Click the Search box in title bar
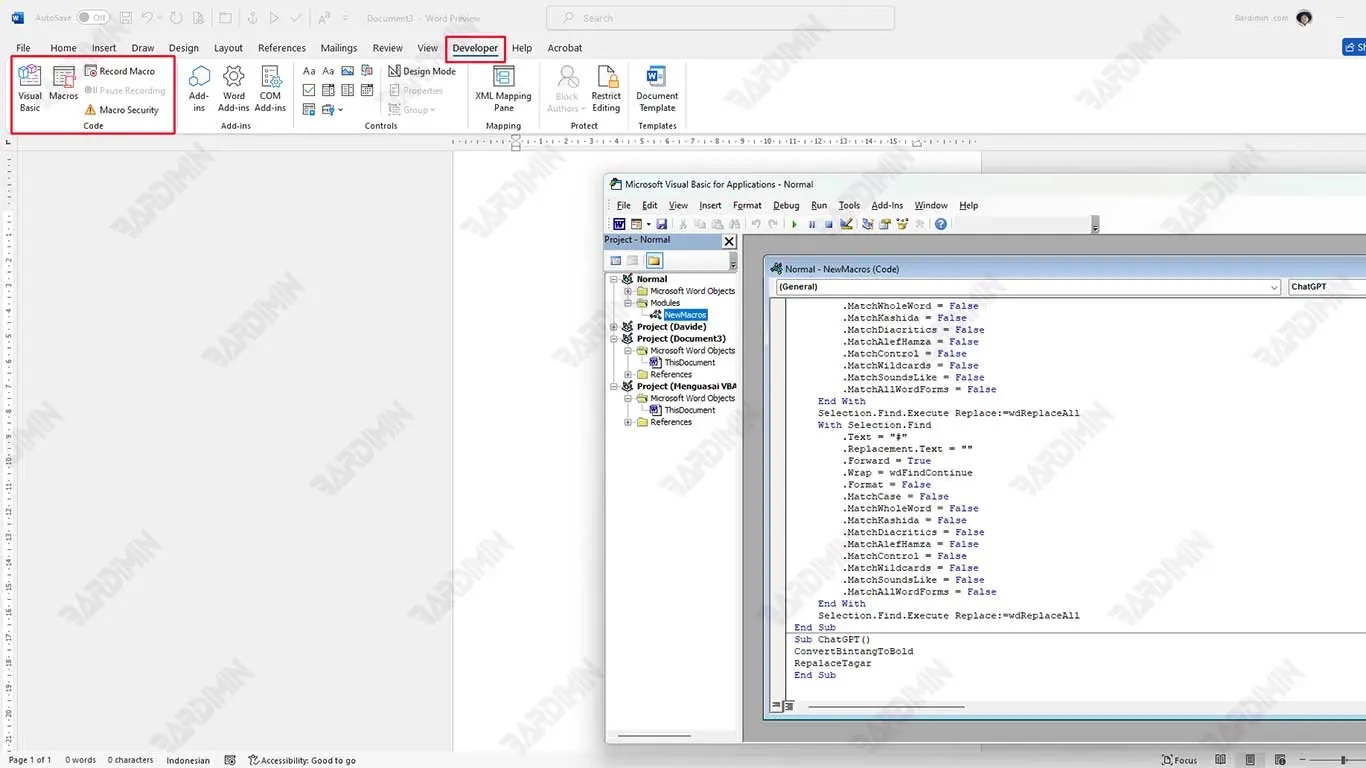This screenshot has height=768, width=1366. tap(720, 18)
